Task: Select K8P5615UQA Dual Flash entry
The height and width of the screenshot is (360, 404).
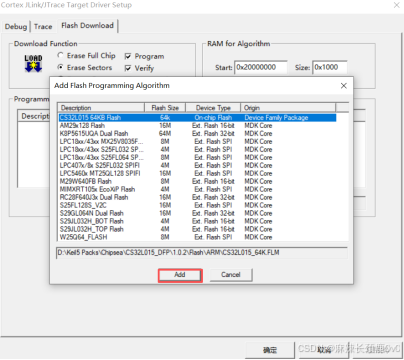Action: (197, 134)
